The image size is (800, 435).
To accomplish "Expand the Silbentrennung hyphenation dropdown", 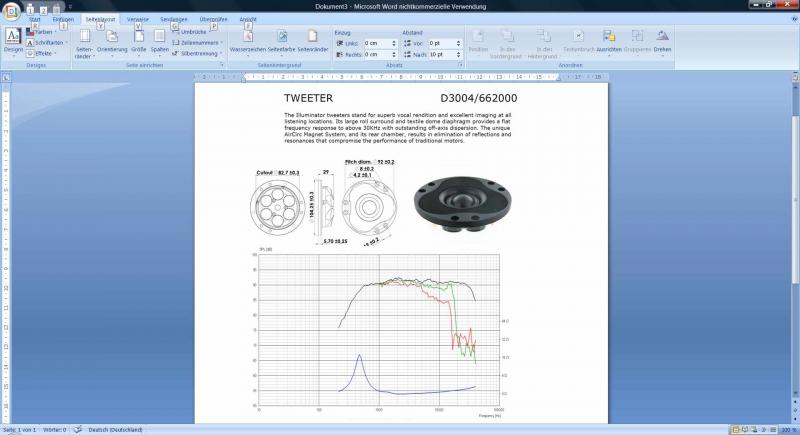I will pyautogui.click(x=197, y=53).
